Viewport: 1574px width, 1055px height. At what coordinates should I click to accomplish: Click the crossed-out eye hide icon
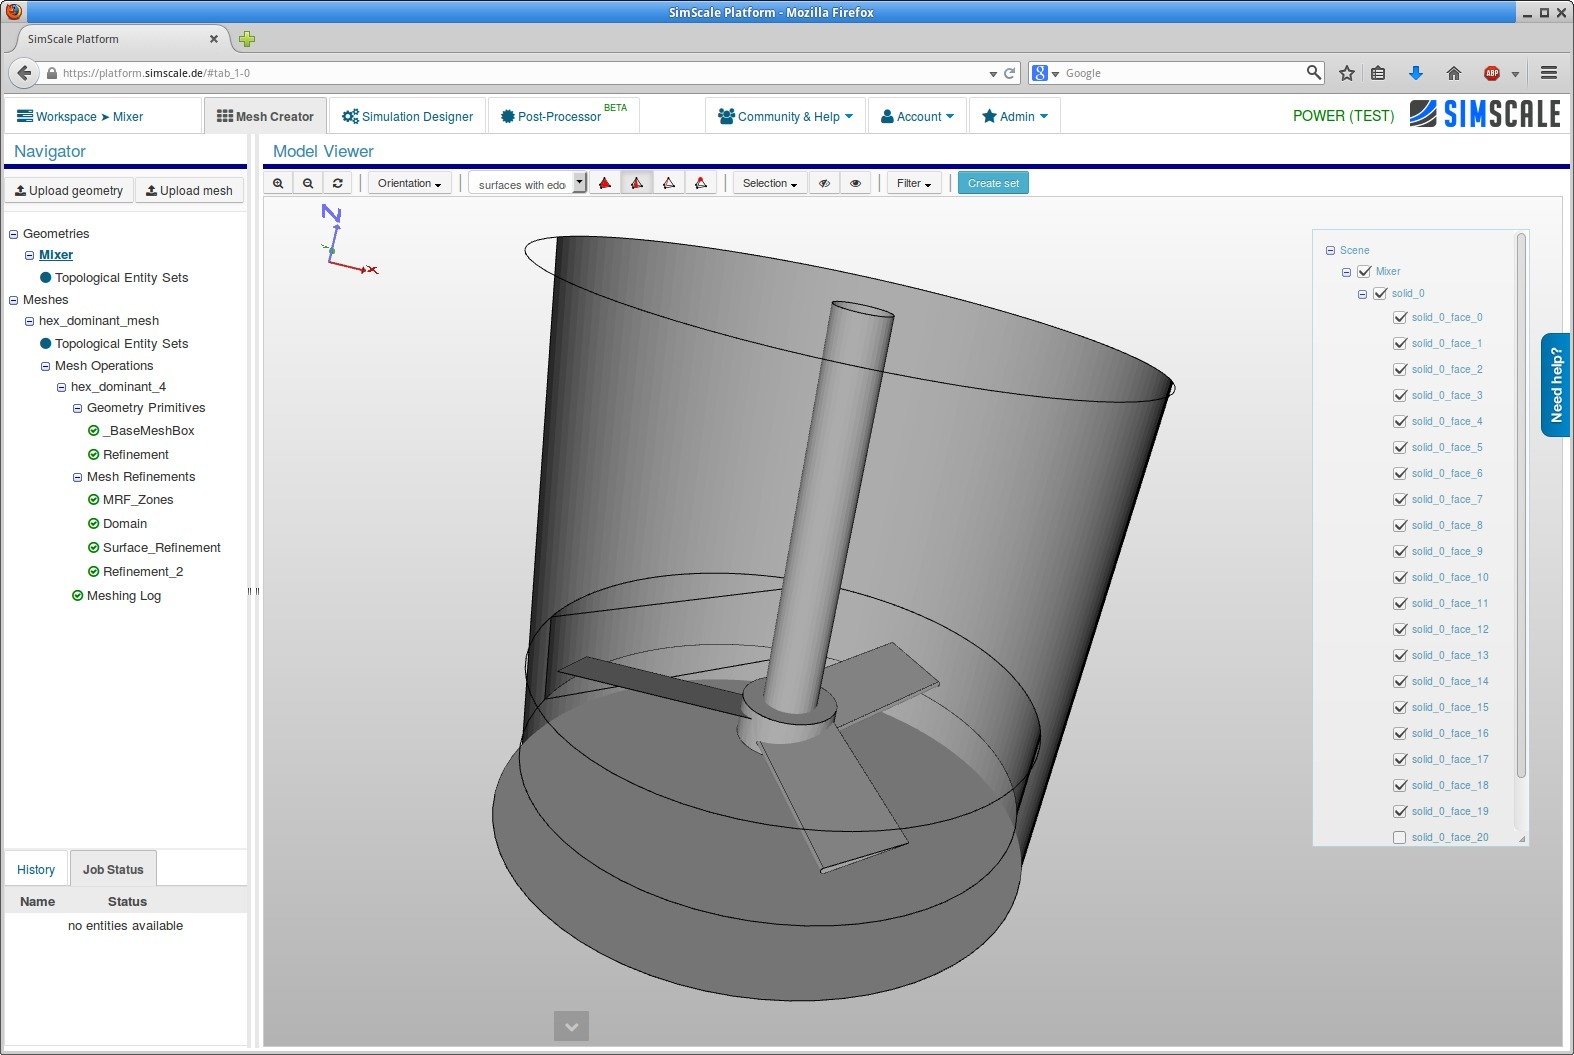[x=824, y=183]
